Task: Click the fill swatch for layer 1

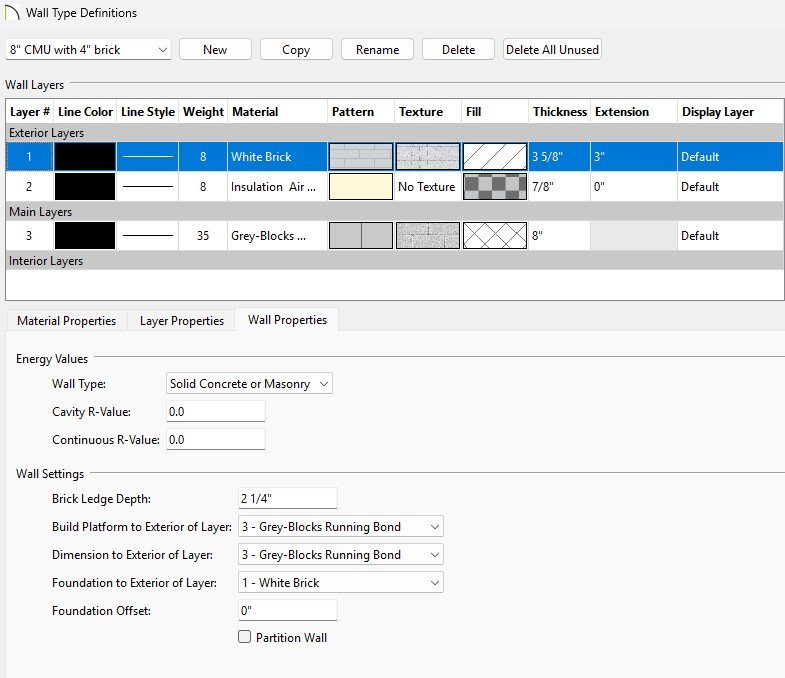Action: [x=495, y=157]
